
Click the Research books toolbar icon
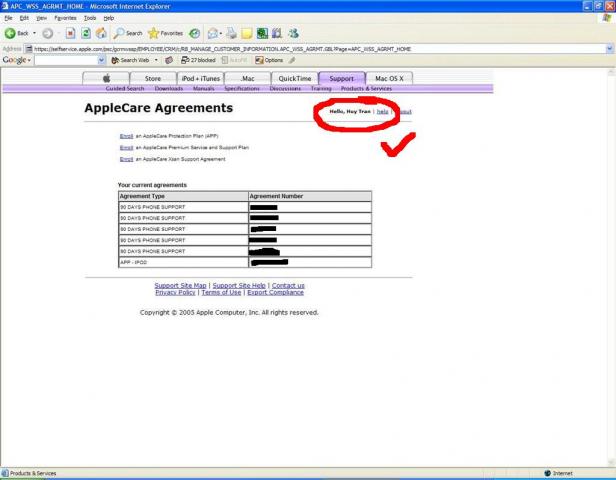tap(277, 33)
